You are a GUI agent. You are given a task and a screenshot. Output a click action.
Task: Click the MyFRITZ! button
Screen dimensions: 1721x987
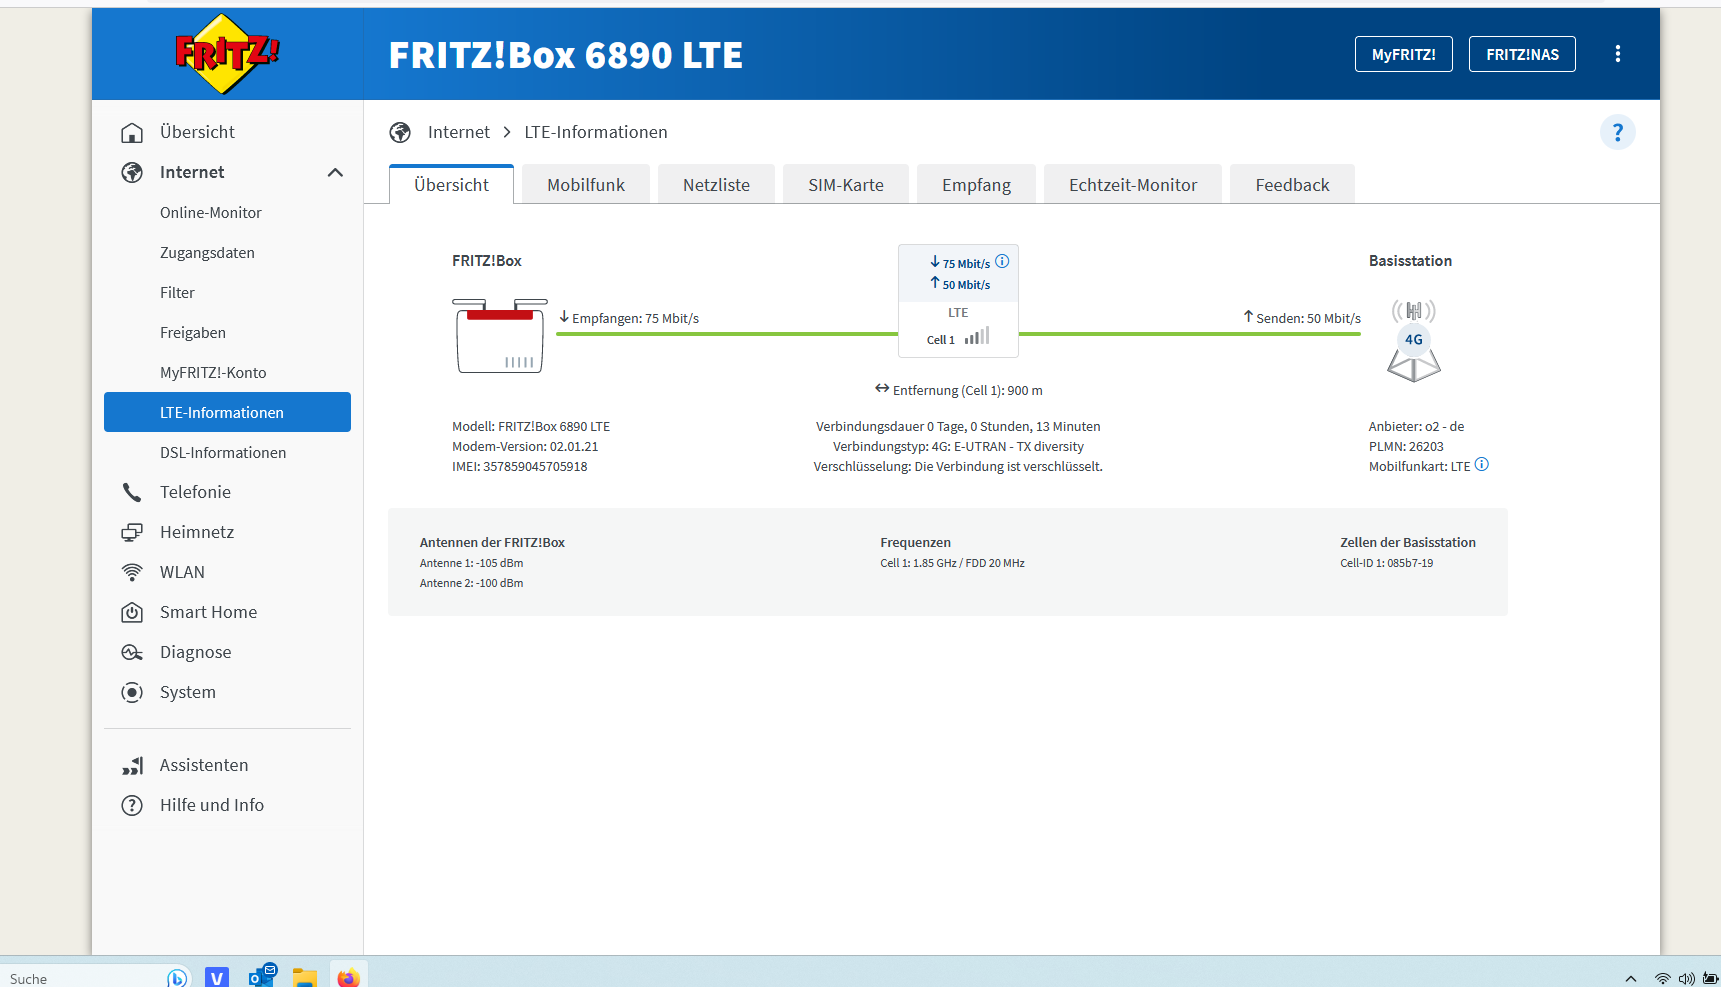pyautogui.click(x=1403, y=54)
